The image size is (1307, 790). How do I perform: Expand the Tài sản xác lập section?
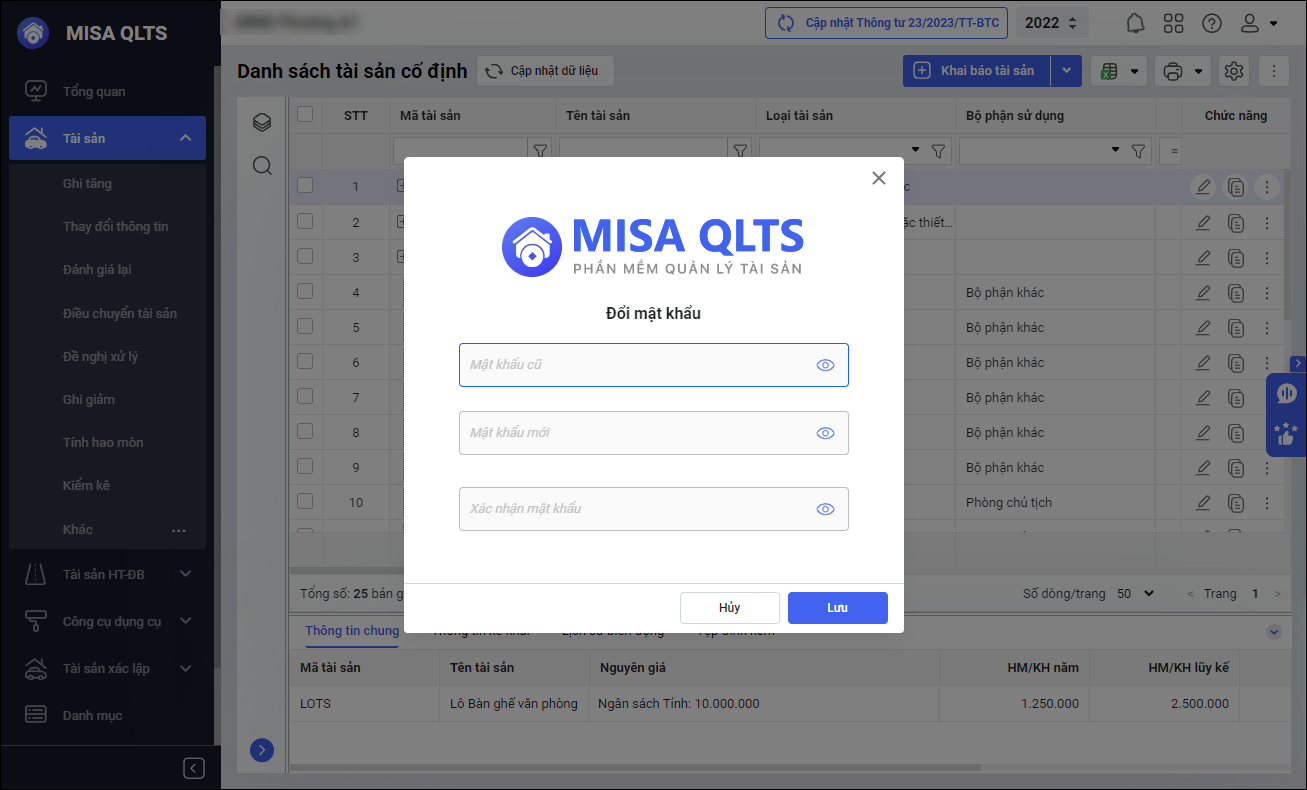186,668
